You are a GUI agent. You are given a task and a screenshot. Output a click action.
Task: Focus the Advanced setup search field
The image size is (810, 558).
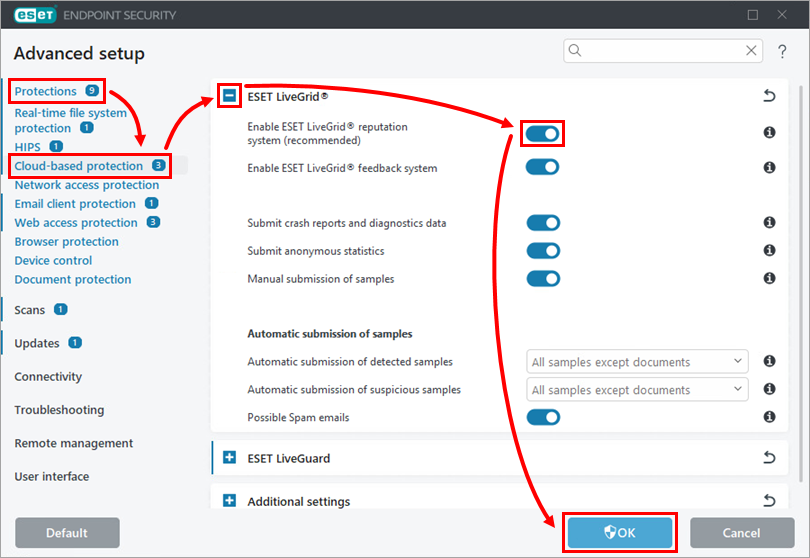(x=663, y=51)
